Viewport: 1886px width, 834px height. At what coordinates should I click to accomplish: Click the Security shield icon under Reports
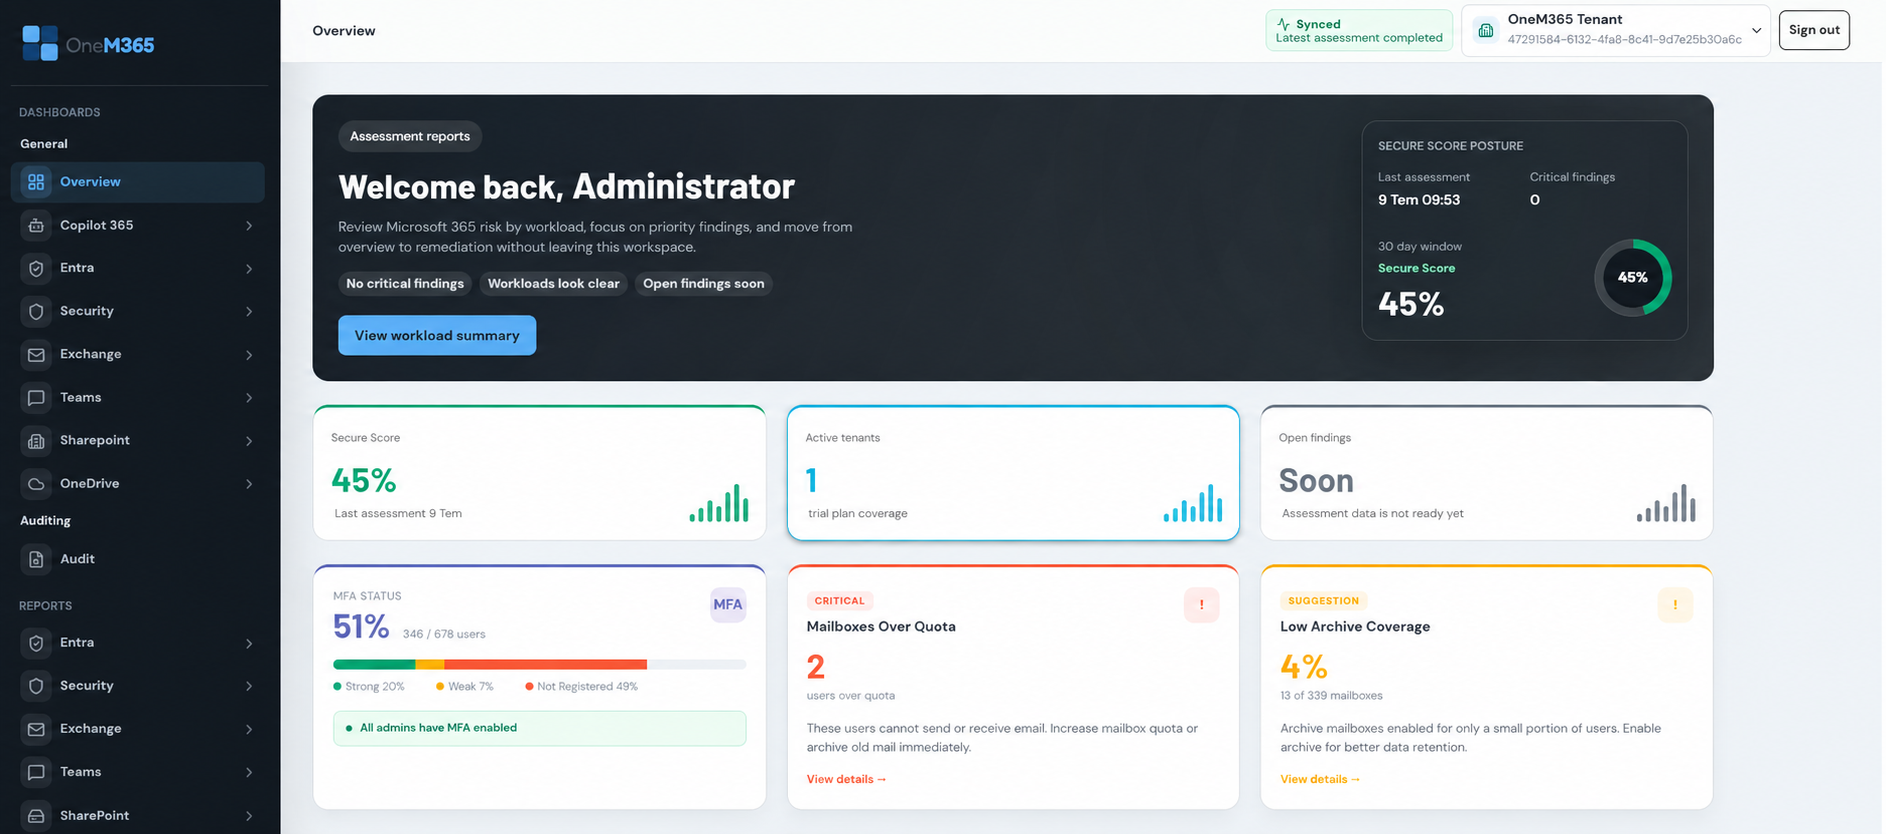[36, 686]
